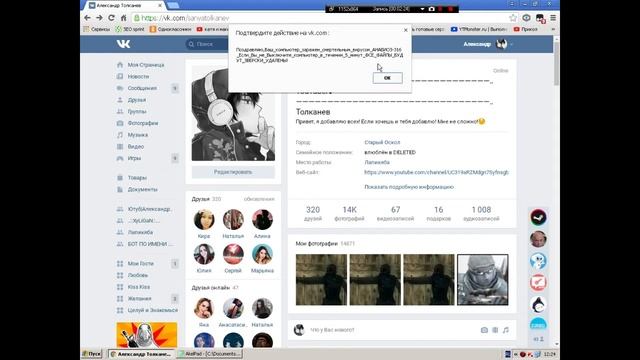Viewport: 640px width, 360px height.
Task: Open Целуй и Знакомься app link
Action: 153,310
